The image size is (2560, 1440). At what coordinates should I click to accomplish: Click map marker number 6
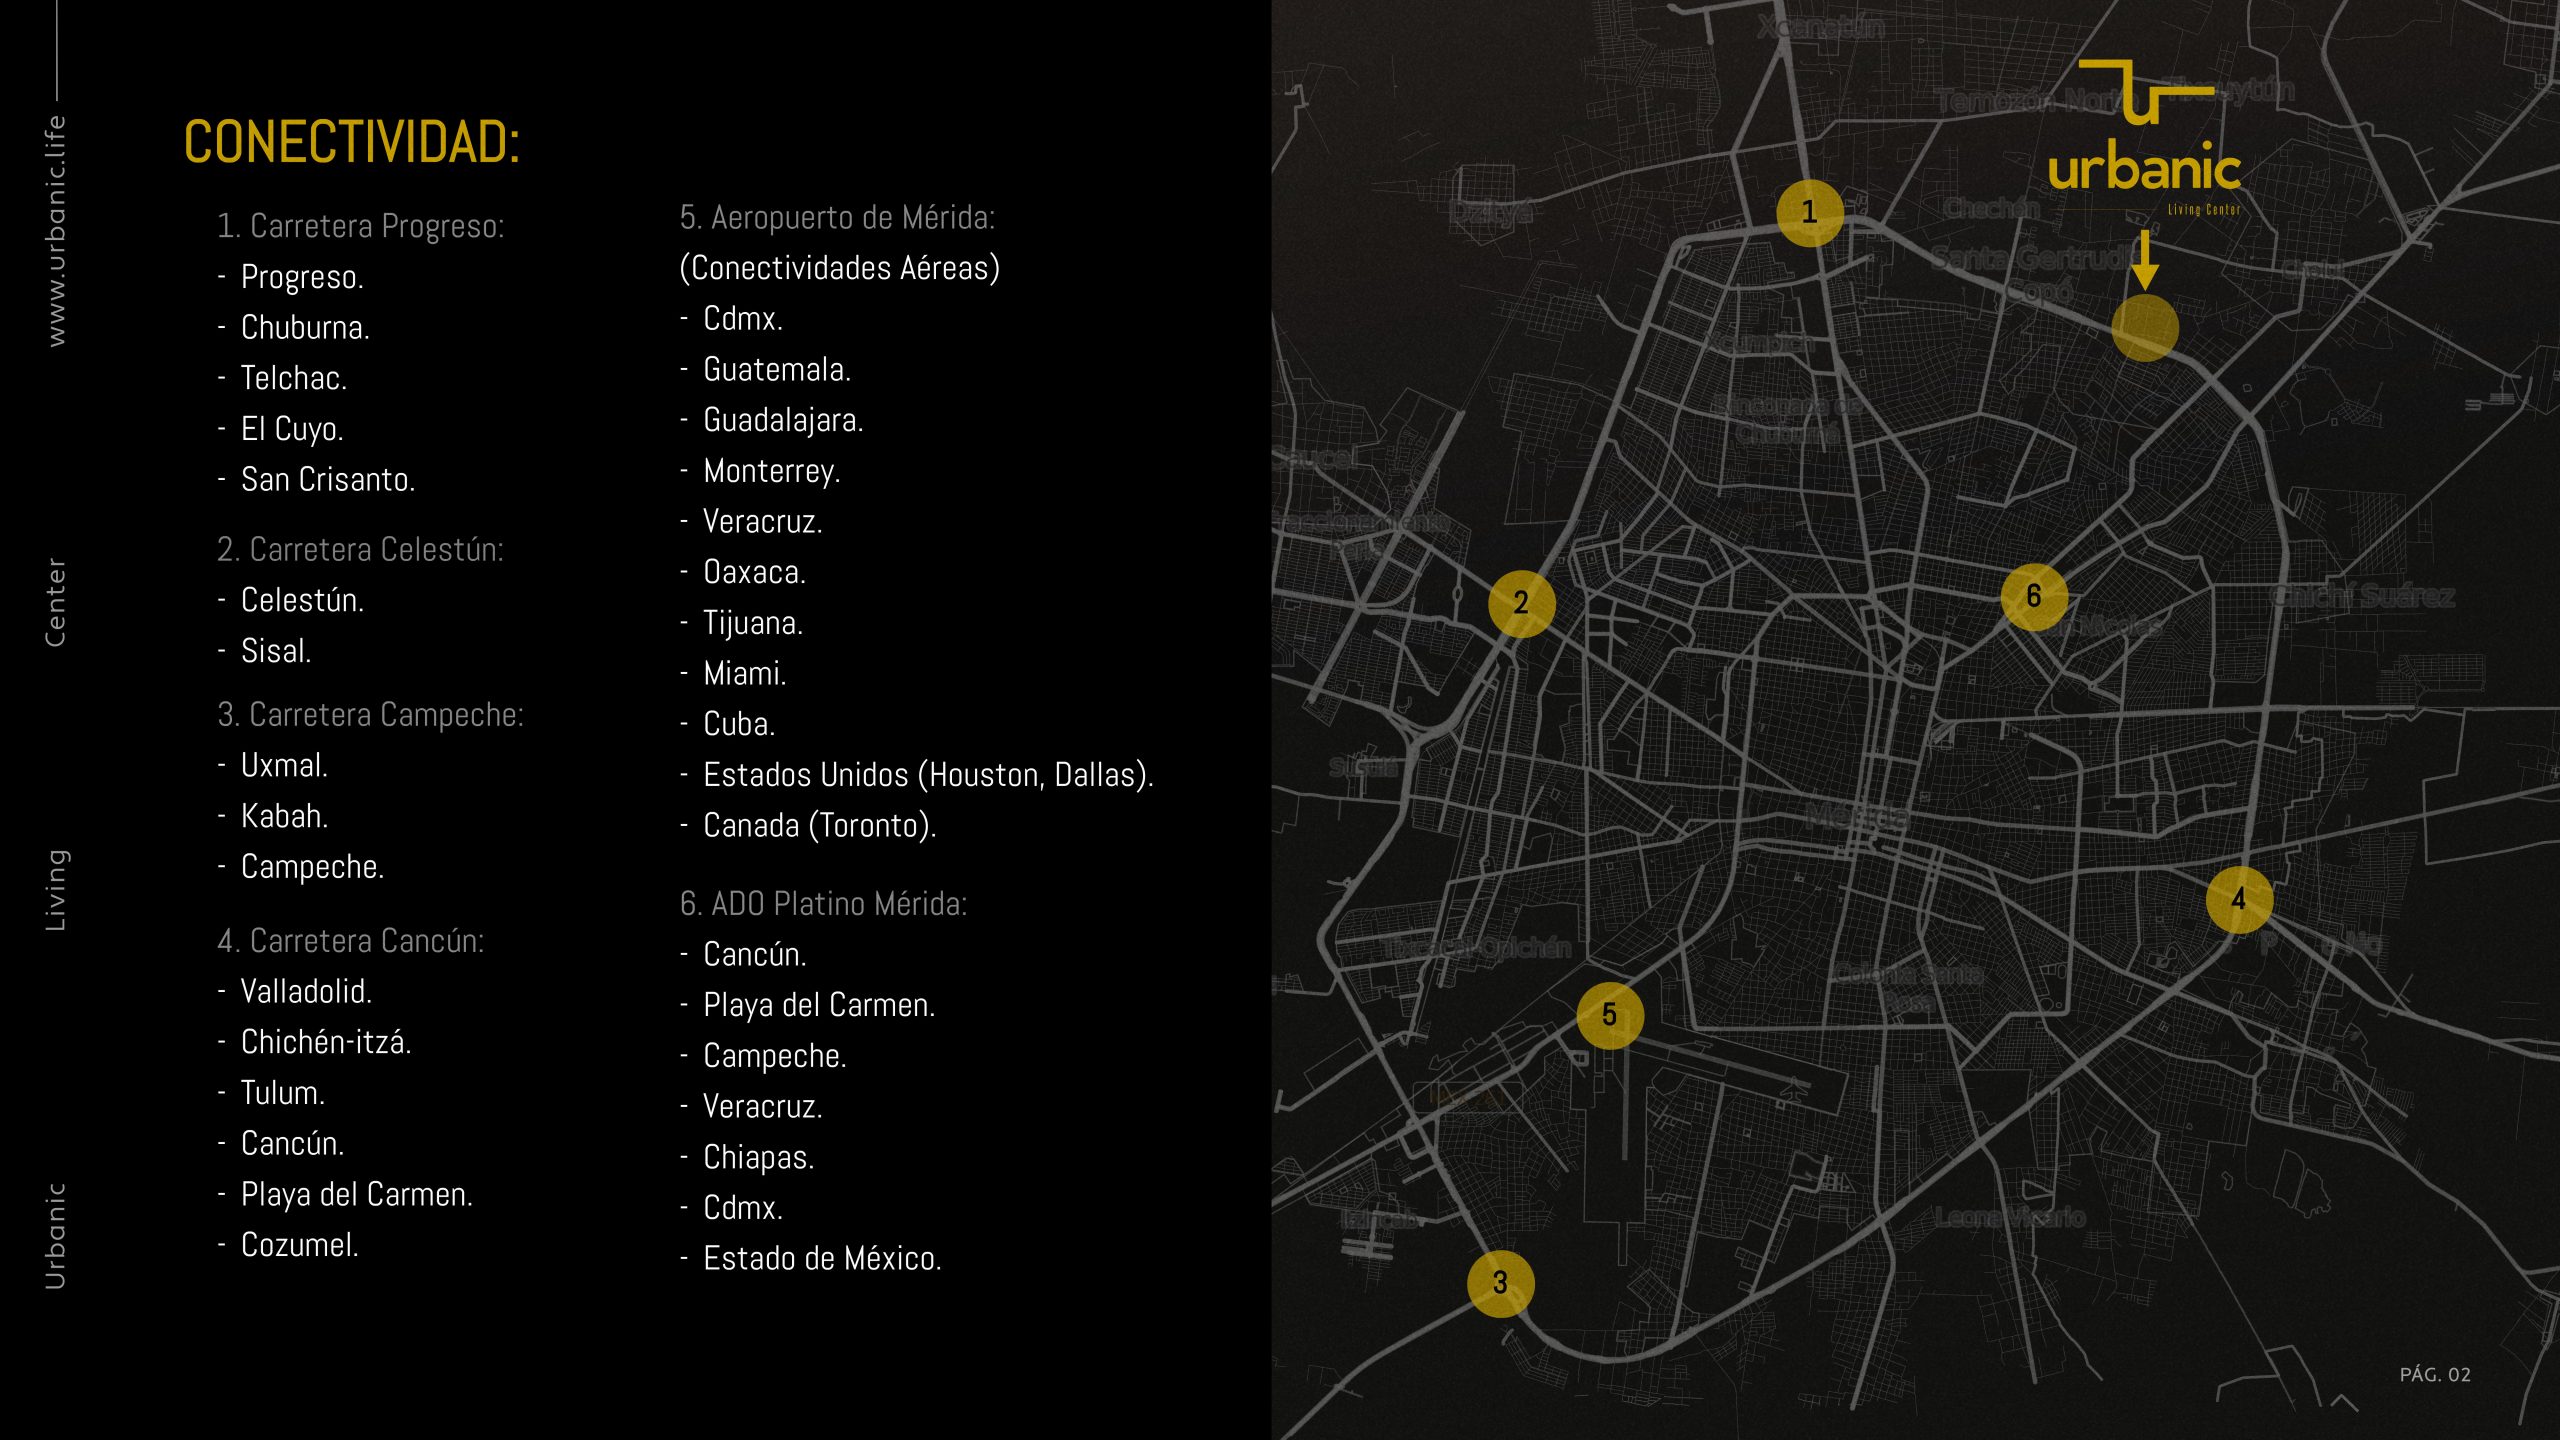click(x=2034, y=597)
